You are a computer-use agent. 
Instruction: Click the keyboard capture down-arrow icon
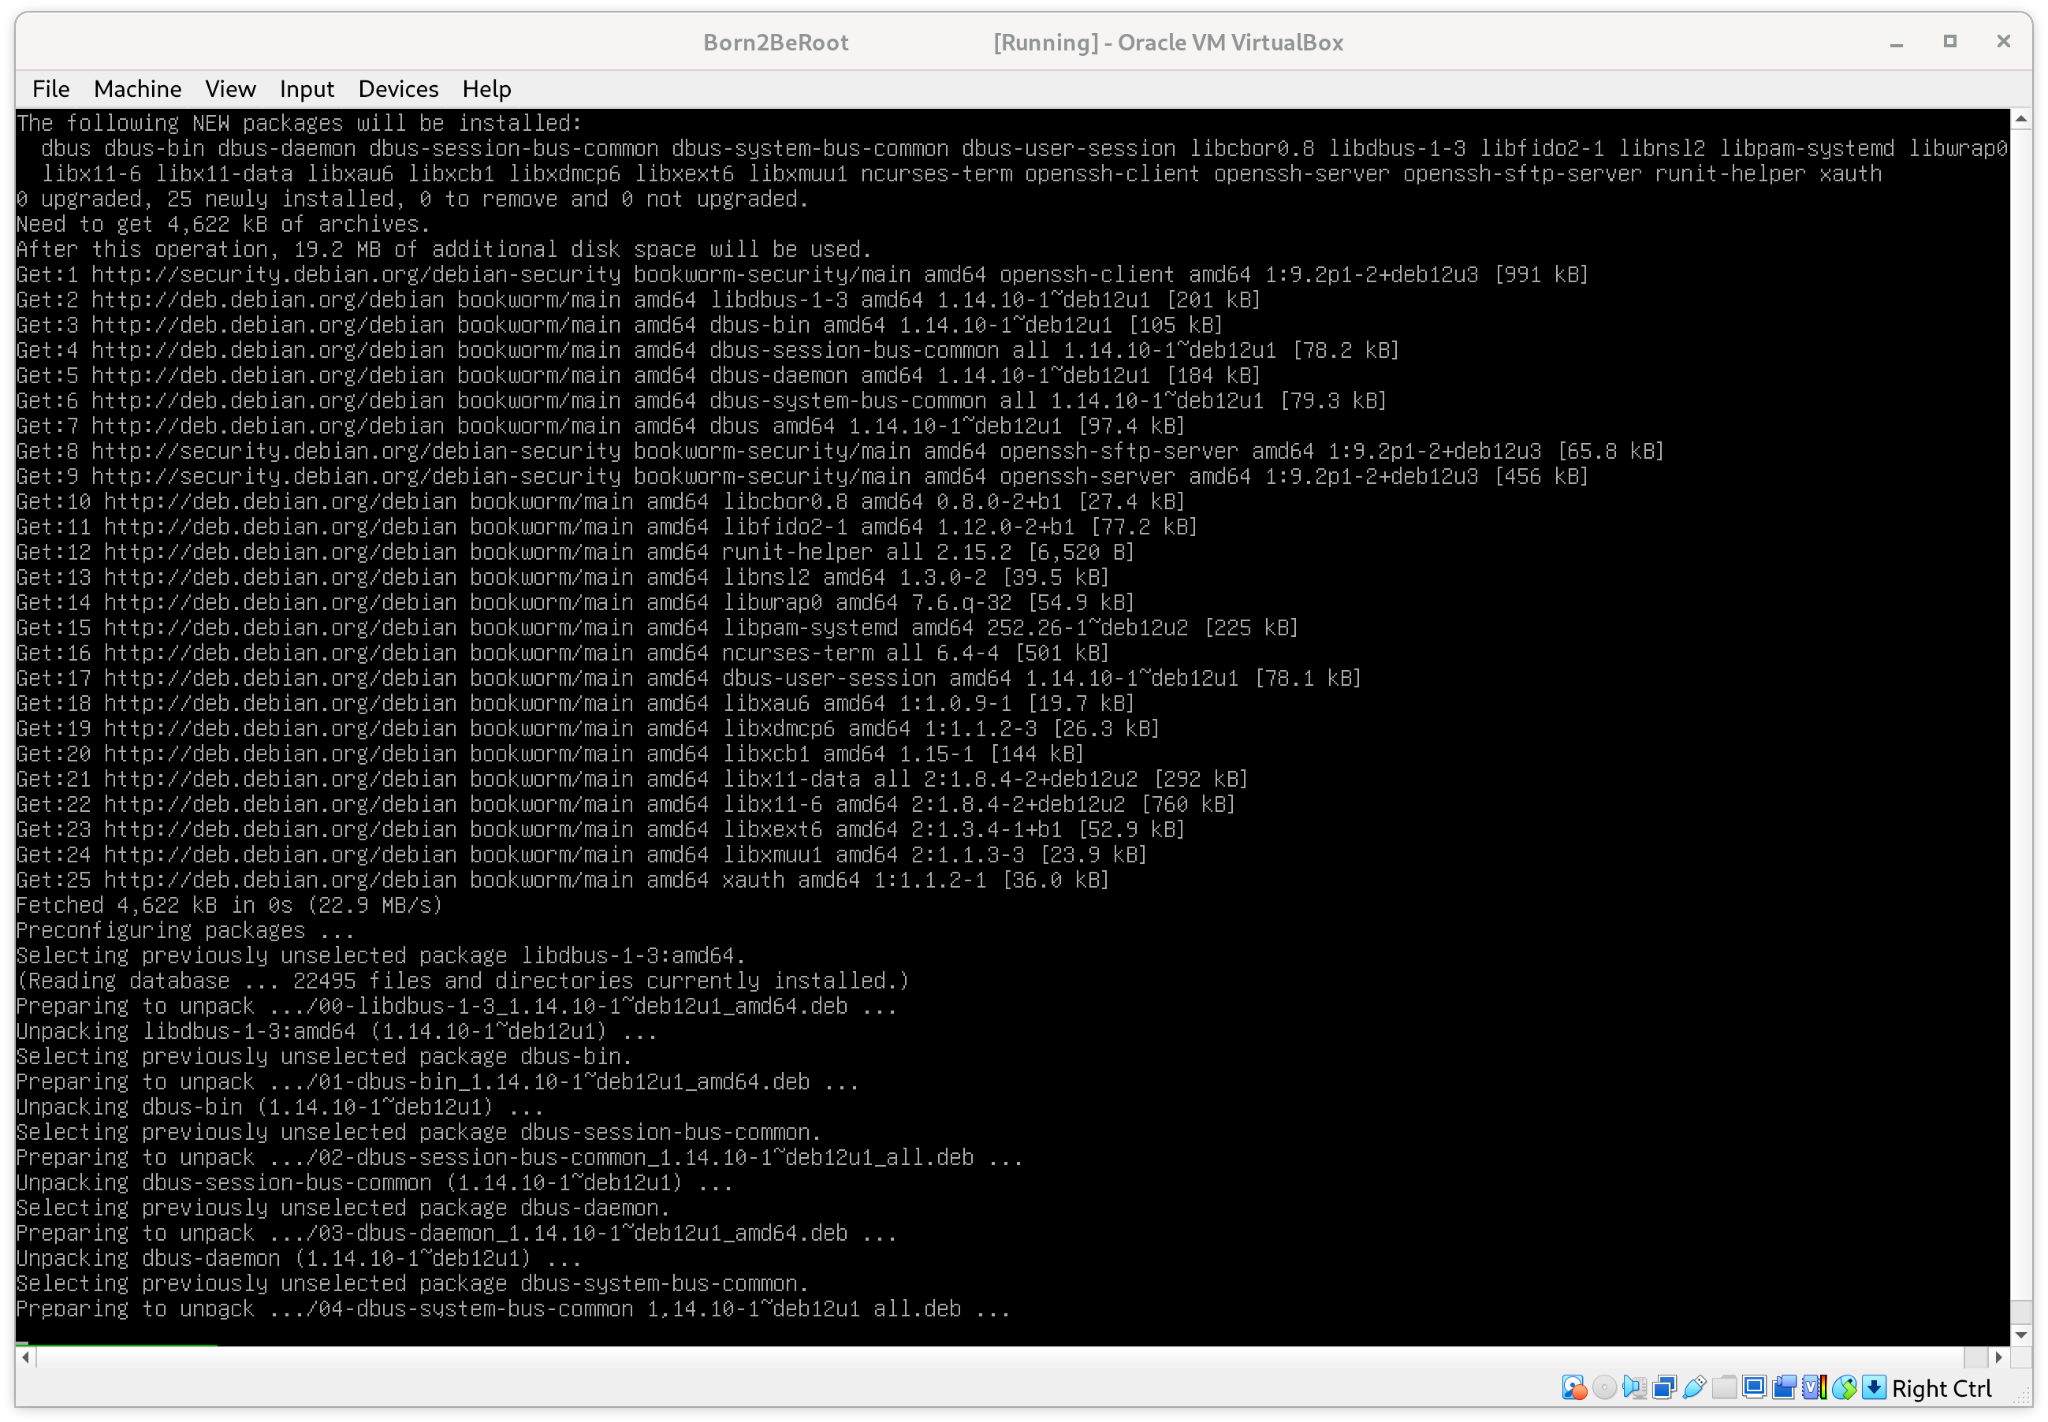tap(1874, 1388)
